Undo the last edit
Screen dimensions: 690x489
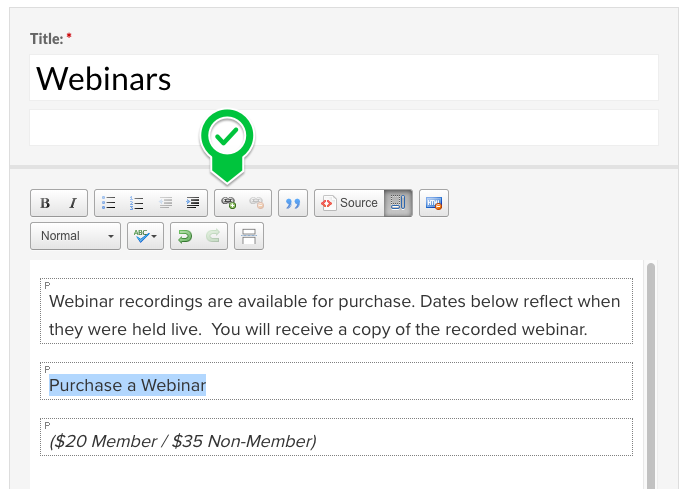pyautogui.click(x=185, y=236)
